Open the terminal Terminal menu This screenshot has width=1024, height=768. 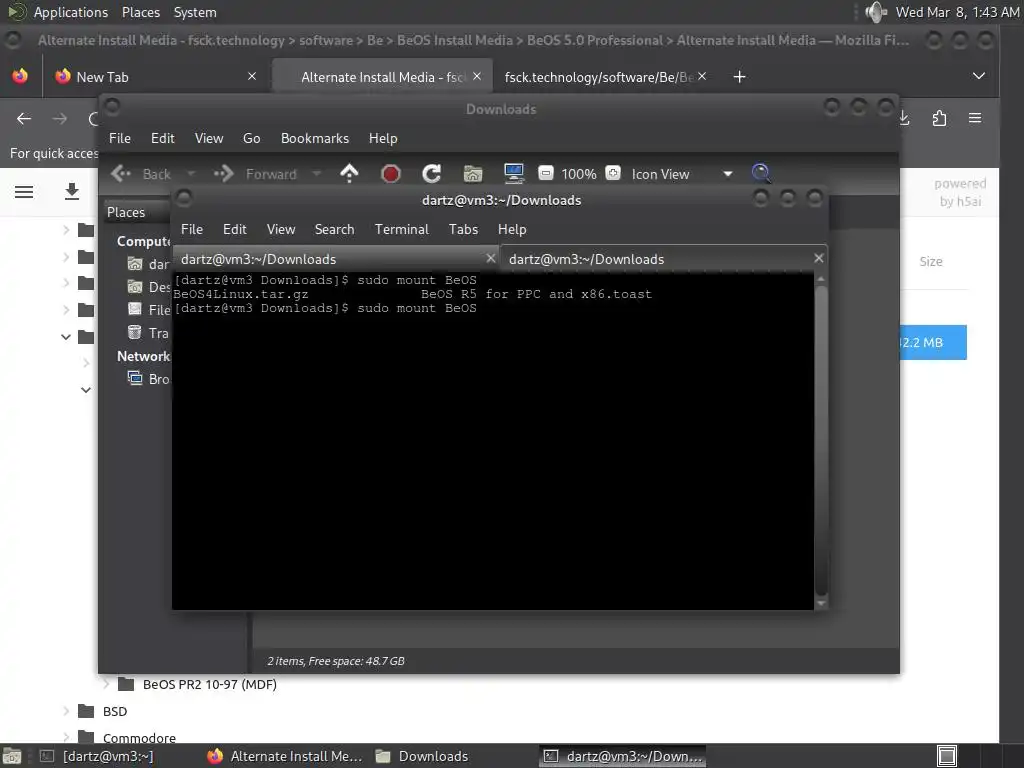point(402,229)
